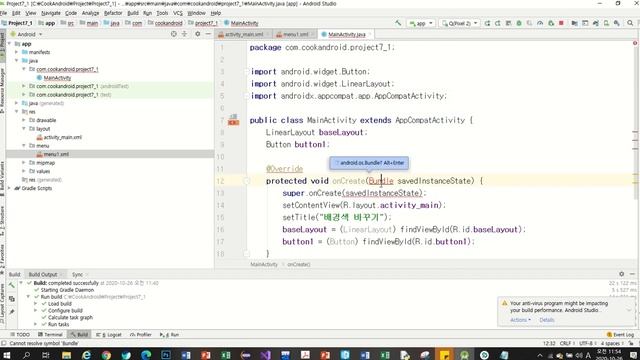Click the Windows Start button
The width and height of the screenshot is (640, 360).
[x=7, y=355]
